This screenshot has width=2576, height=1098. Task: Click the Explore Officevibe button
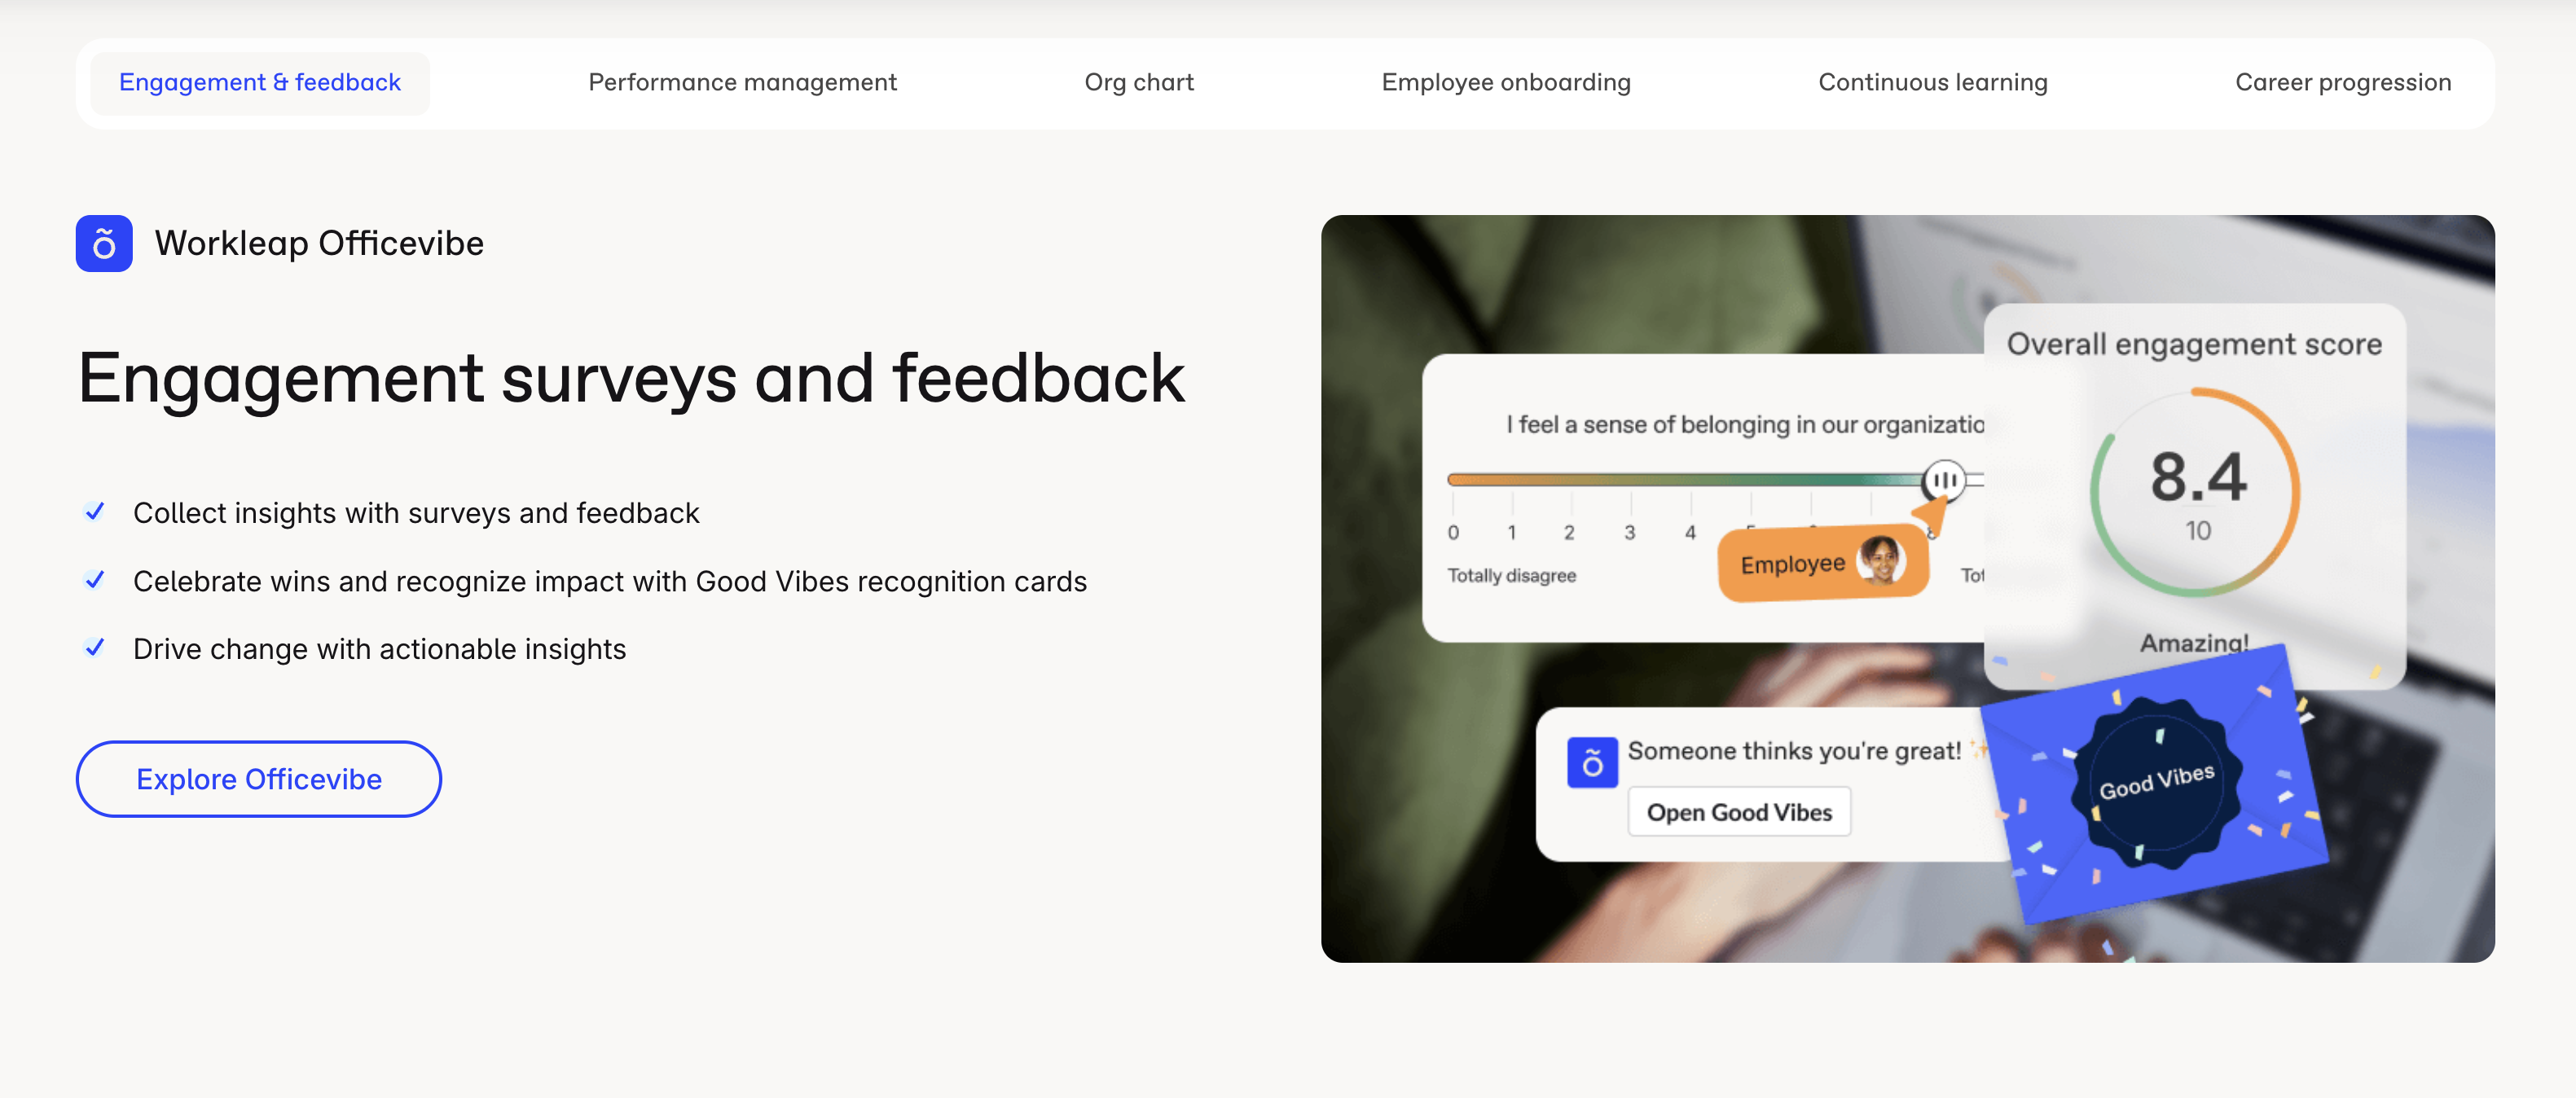259,779
